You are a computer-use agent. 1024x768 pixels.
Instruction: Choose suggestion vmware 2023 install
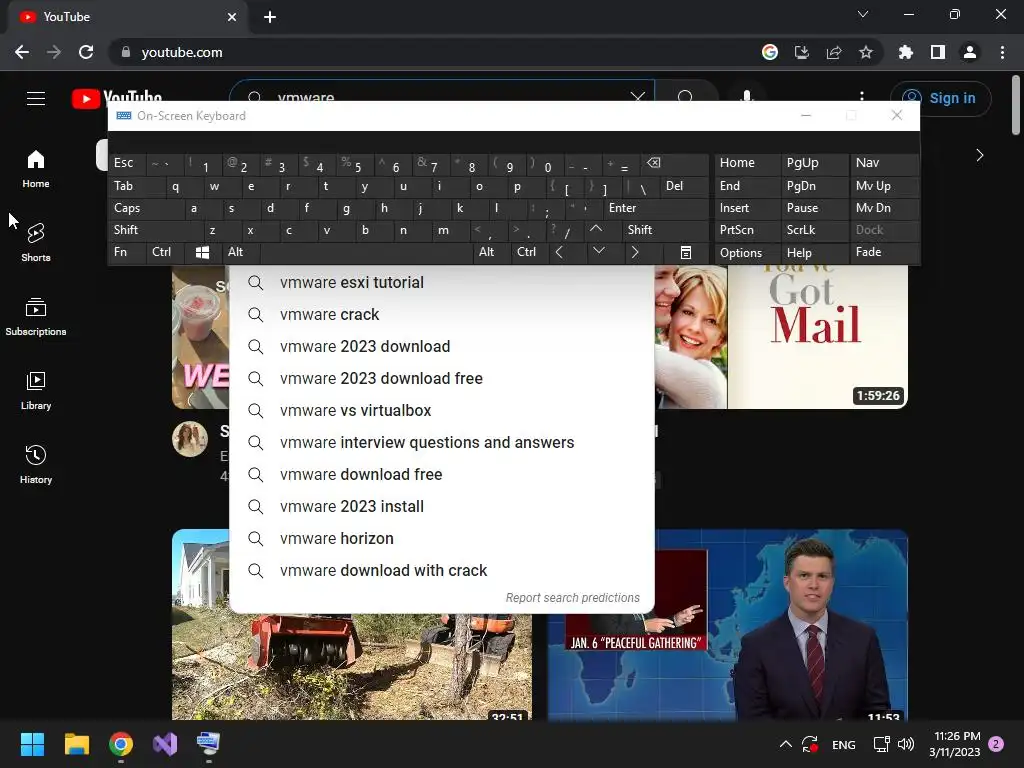(442, 506)
